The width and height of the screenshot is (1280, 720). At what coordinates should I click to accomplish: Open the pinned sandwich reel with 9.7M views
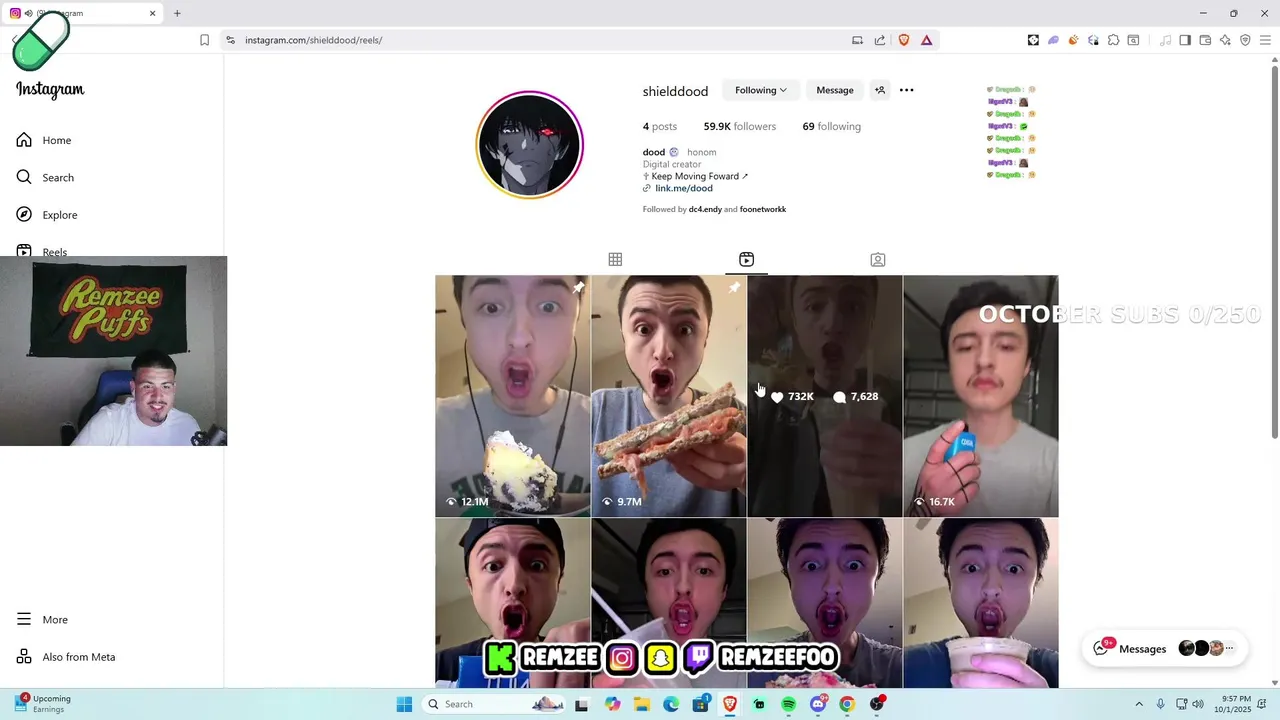pos(669,396)
